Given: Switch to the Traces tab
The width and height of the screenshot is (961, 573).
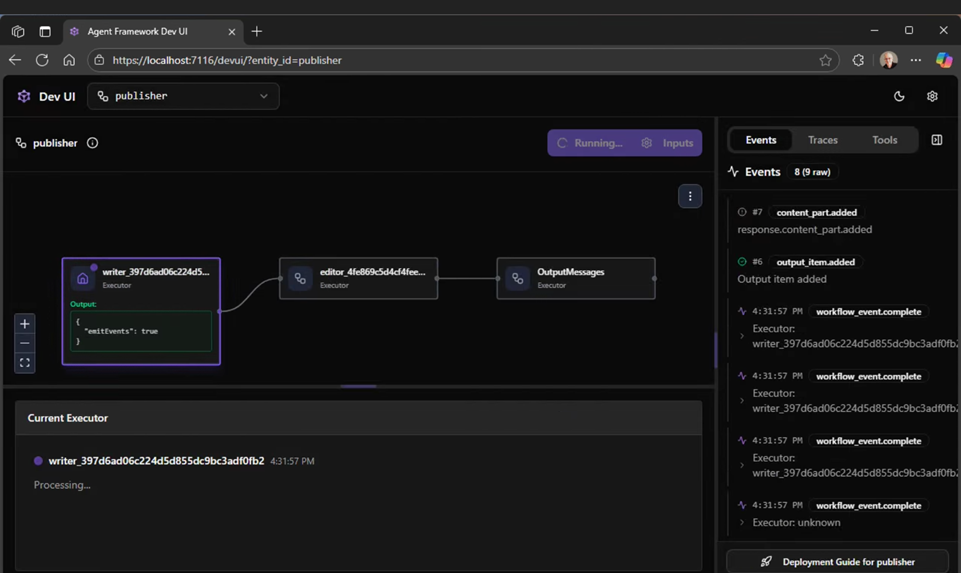Looking at the screenshot, I should (822, 140).
